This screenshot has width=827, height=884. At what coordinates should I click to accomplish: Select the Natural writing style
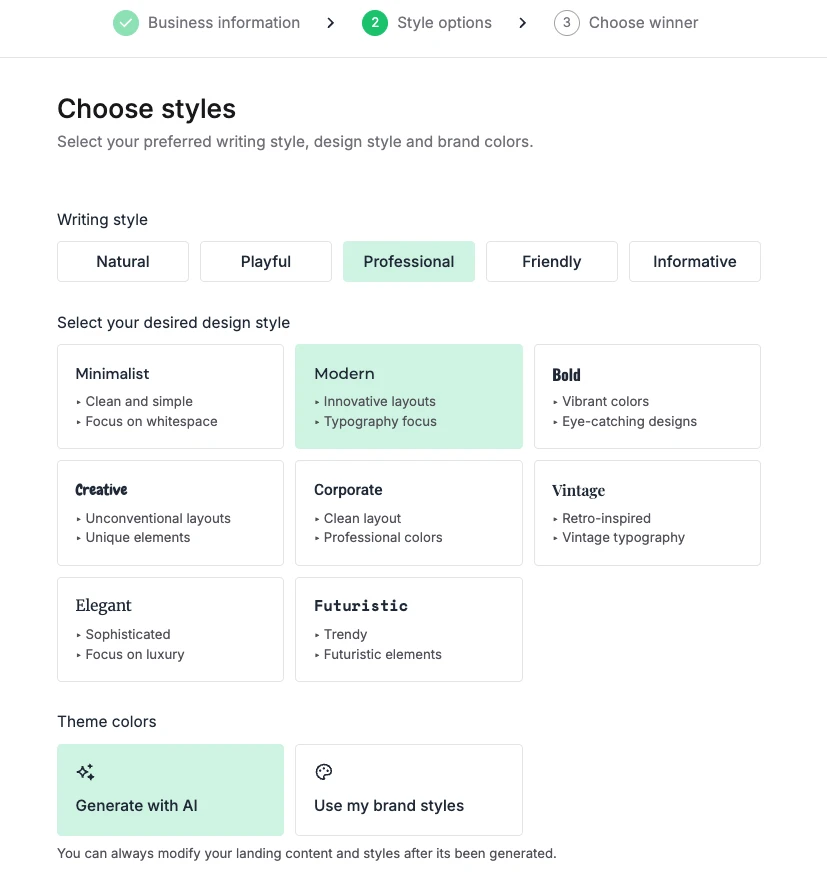click(123, 262)
